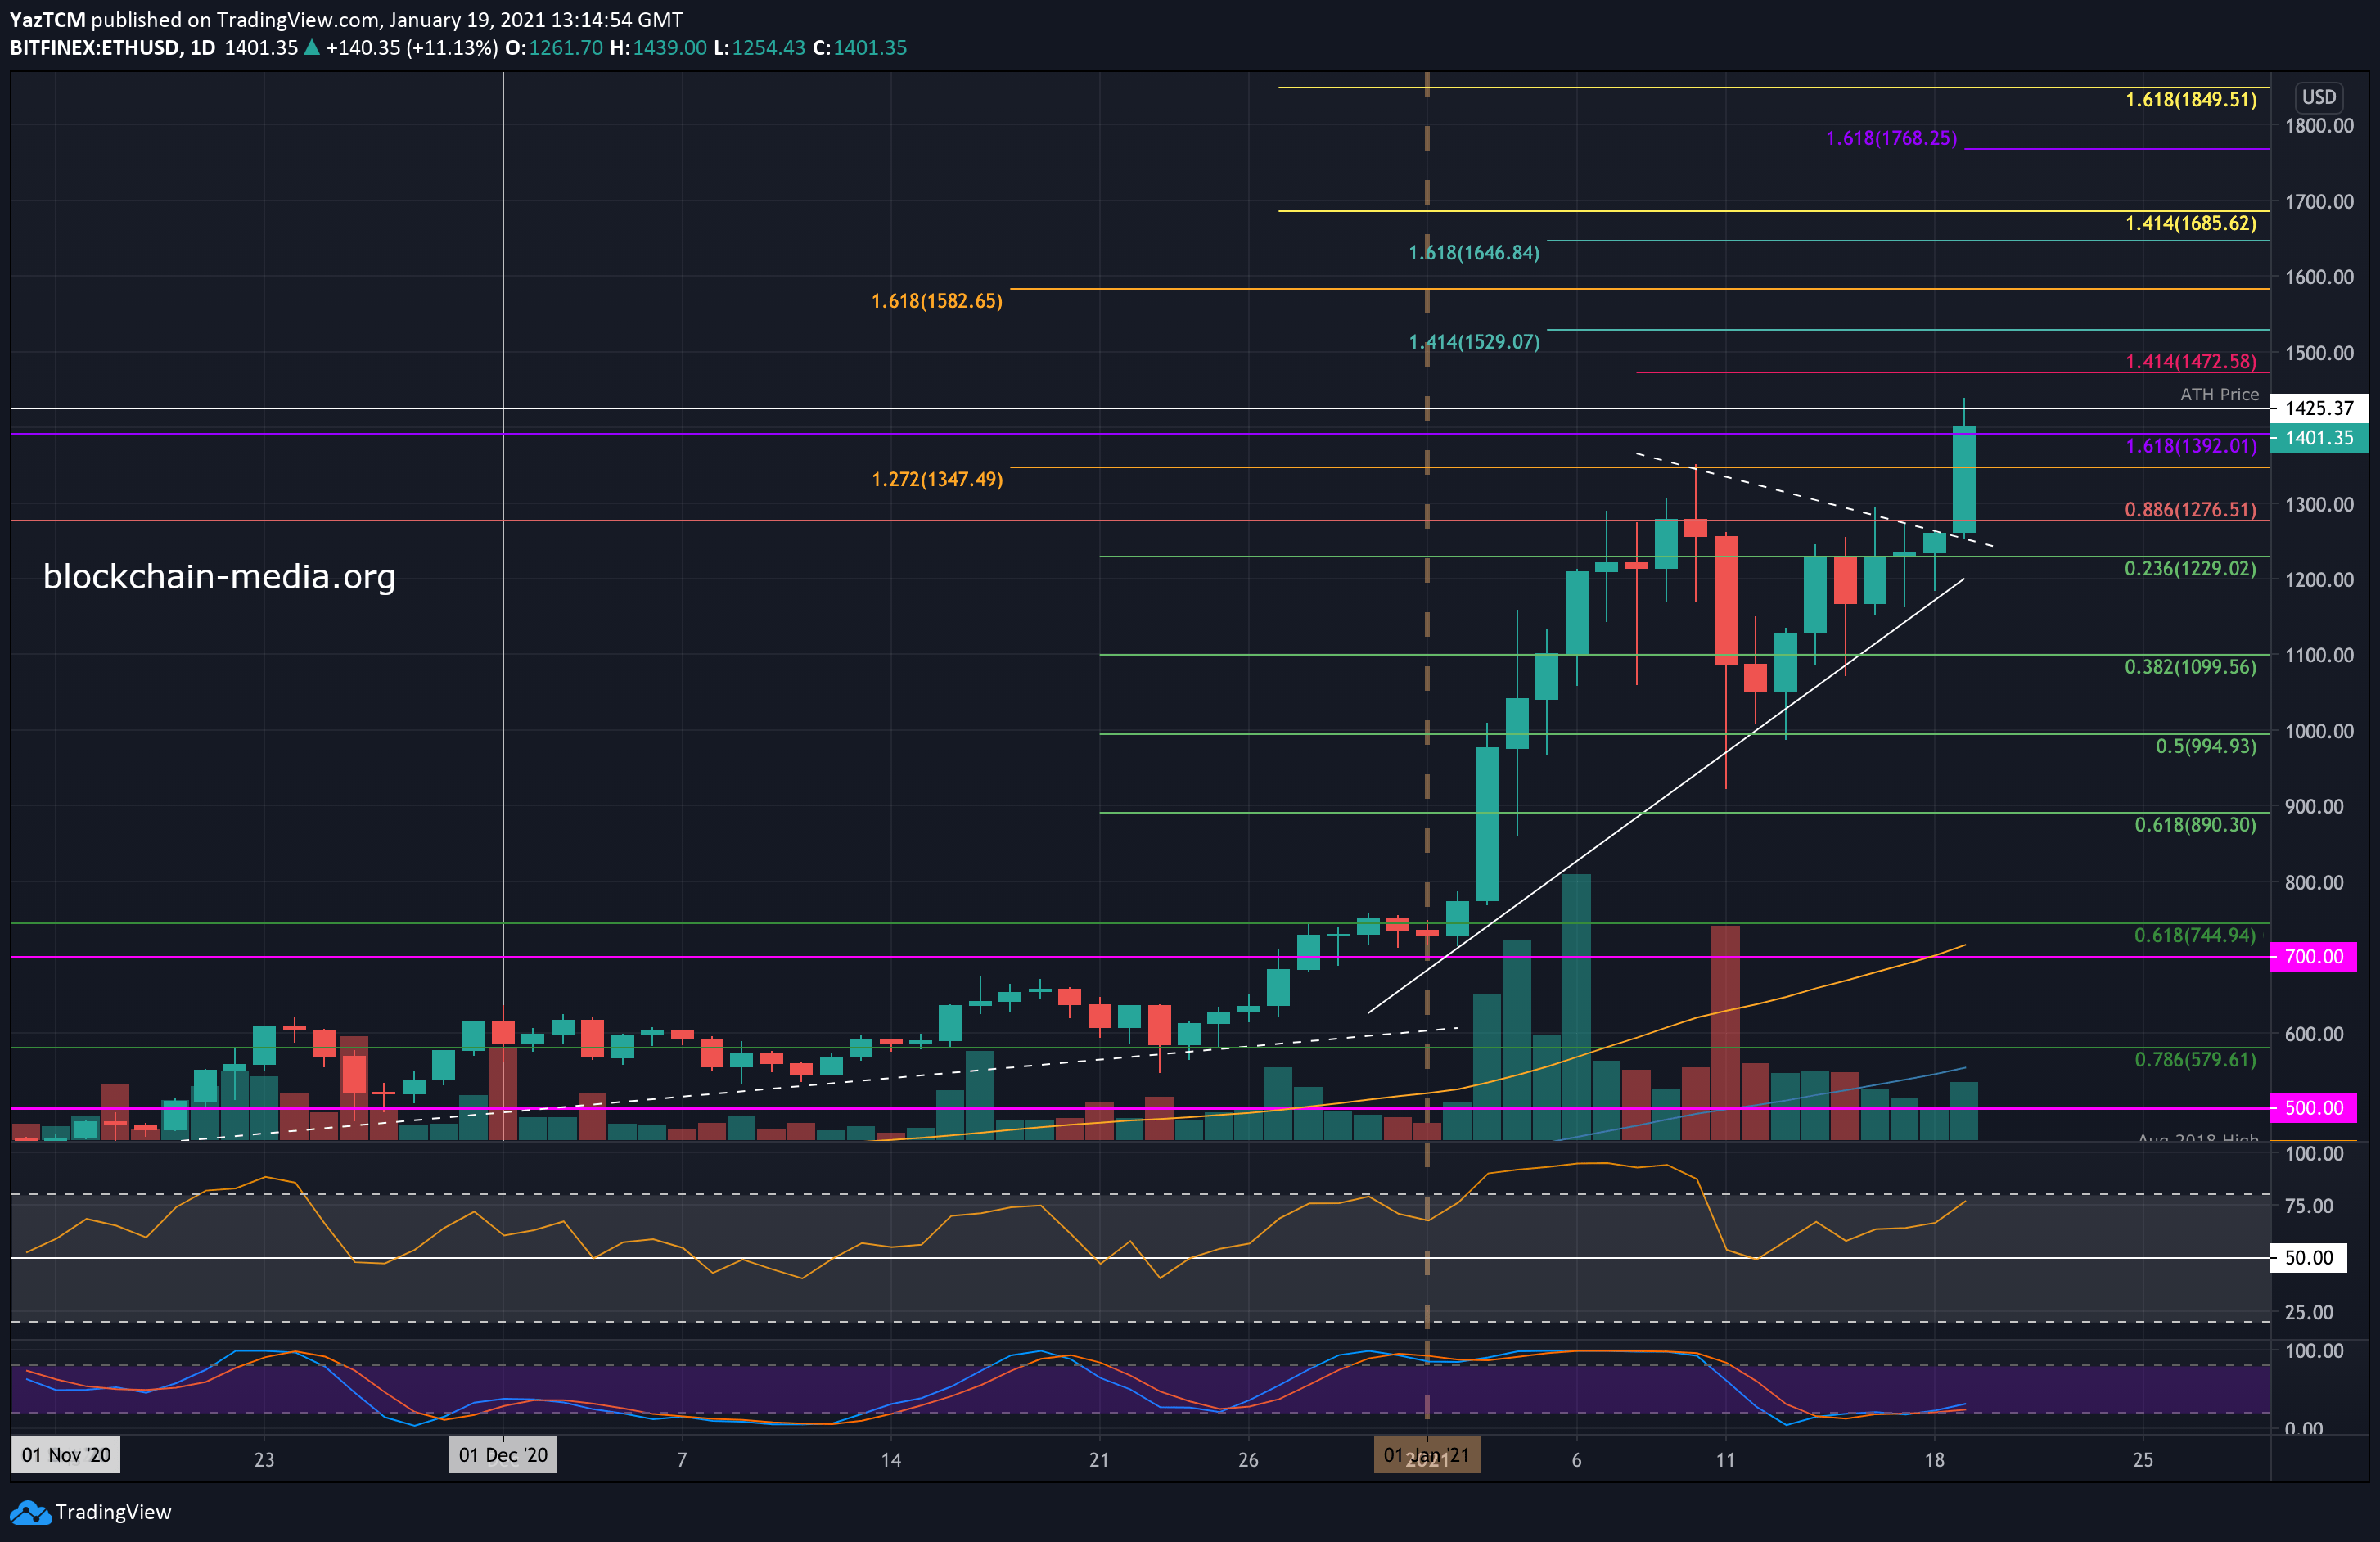Click the high value H:1439.00
Screen dimensions: 2380x1542
click(658, 48)
